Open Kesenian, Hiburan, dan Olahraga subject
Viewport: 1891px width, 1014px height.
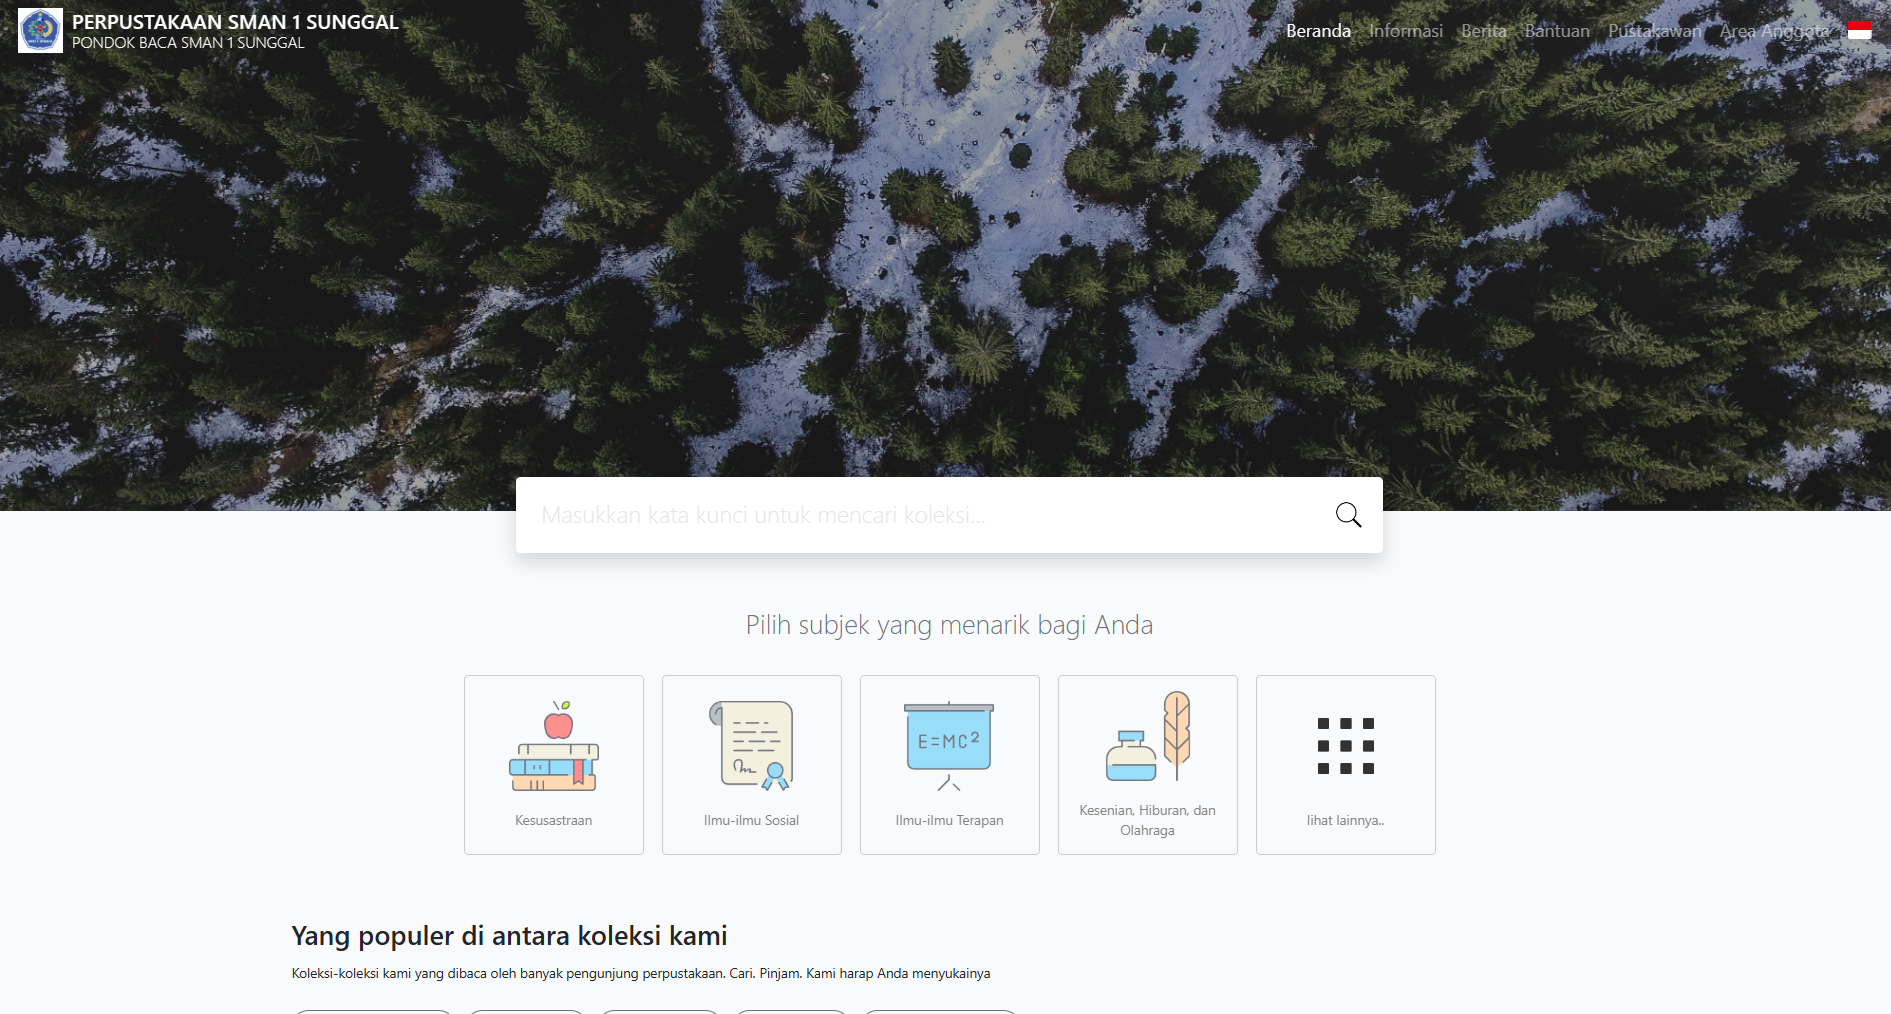1148,765
